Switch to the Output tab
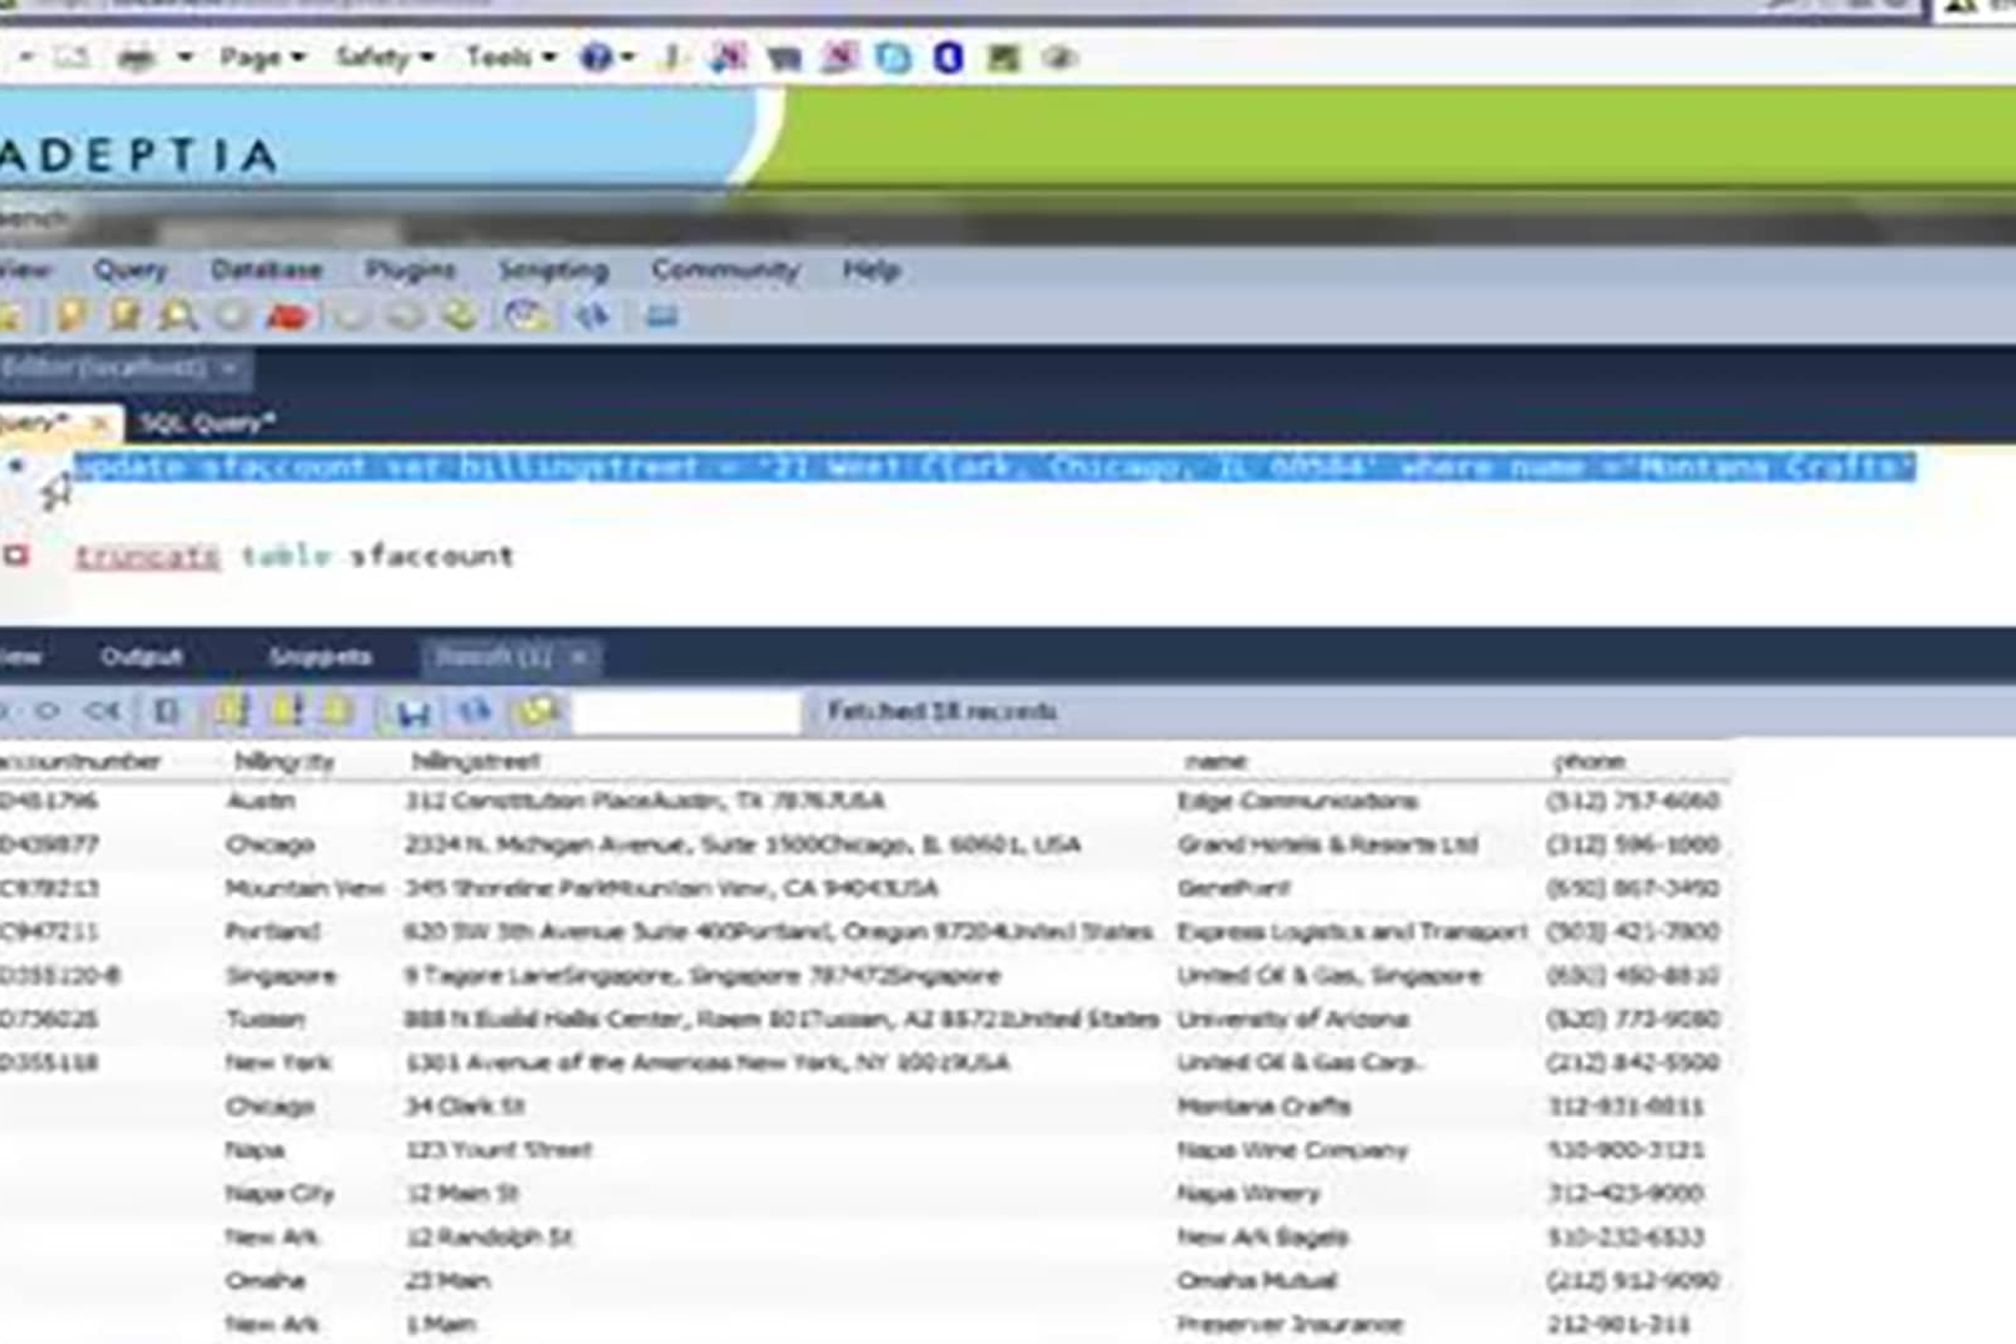The image size is (2016, 1344). [x=141, y=657]
